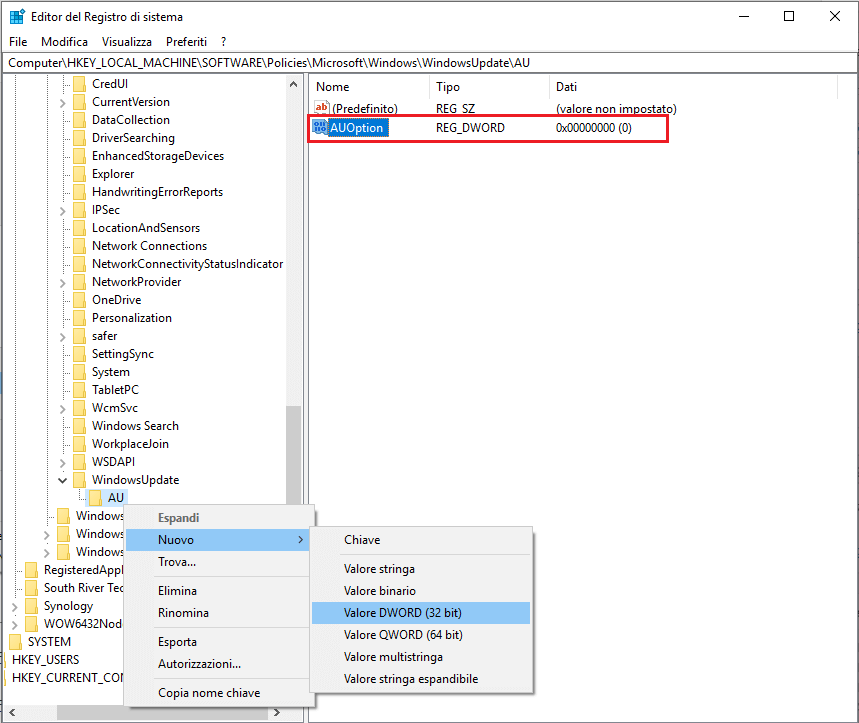Click the AU folder icon
This screenshot has width=859, height=723.
pyautogui.click(x=95, y=498)
